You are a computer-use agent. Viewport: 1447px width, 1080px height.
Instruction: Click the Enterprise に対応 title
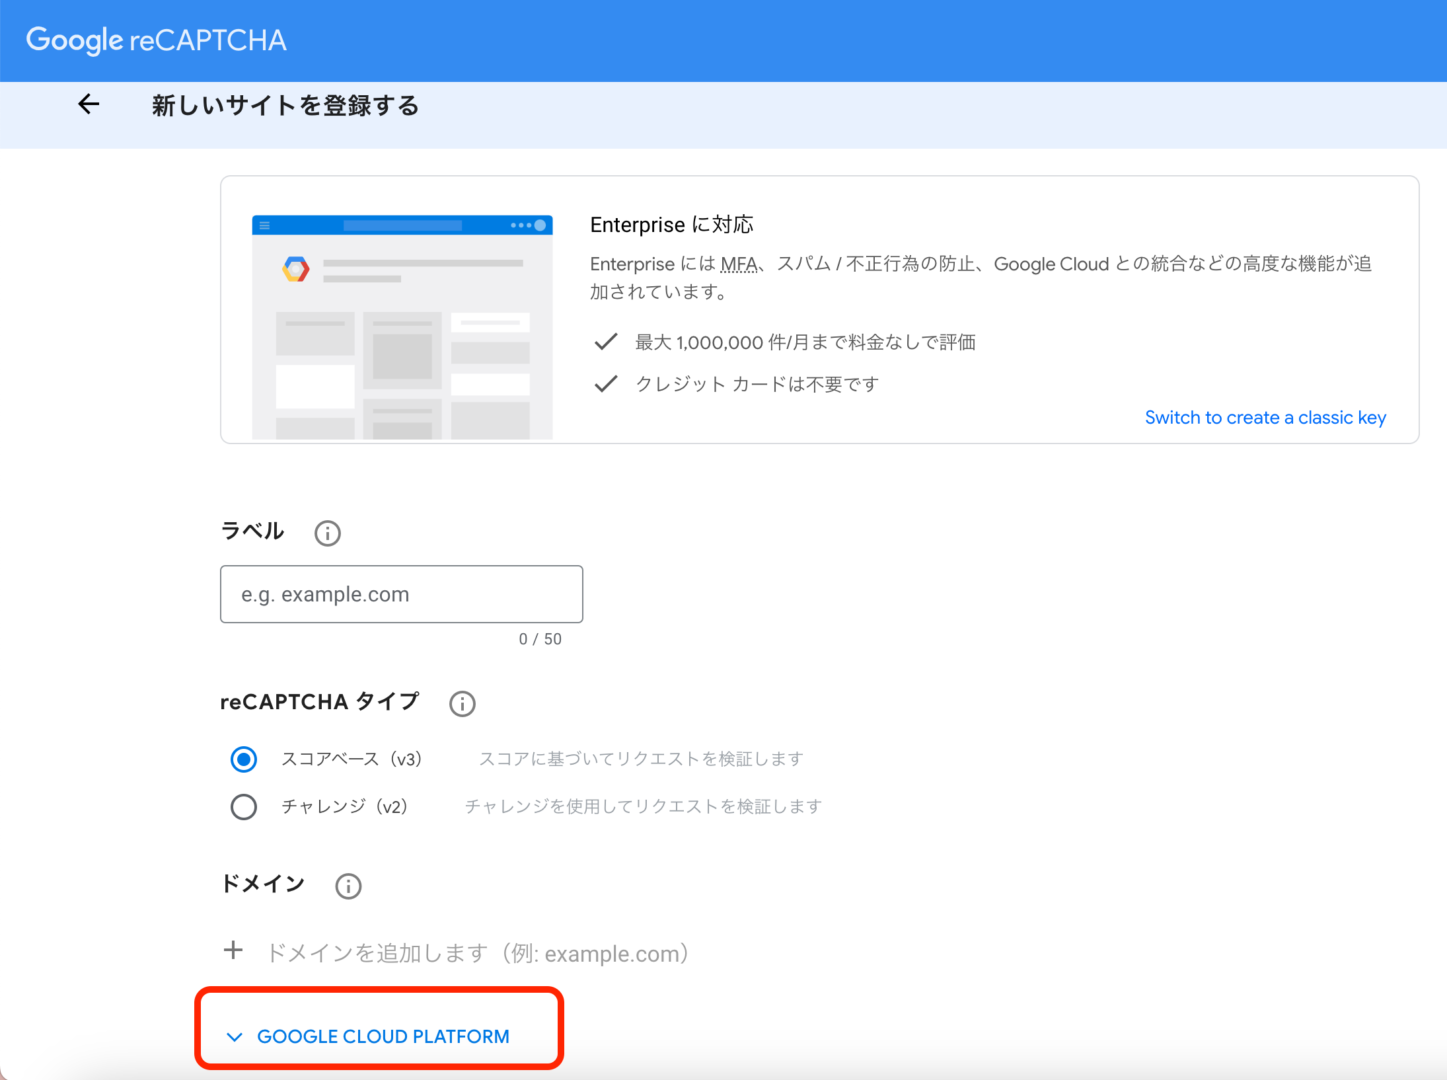pos(672,225)
